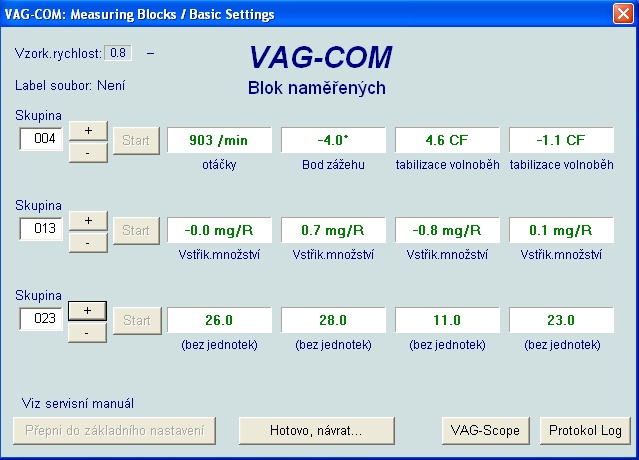Close the Measuring Blocks window
639x460 pixels.
622,14
